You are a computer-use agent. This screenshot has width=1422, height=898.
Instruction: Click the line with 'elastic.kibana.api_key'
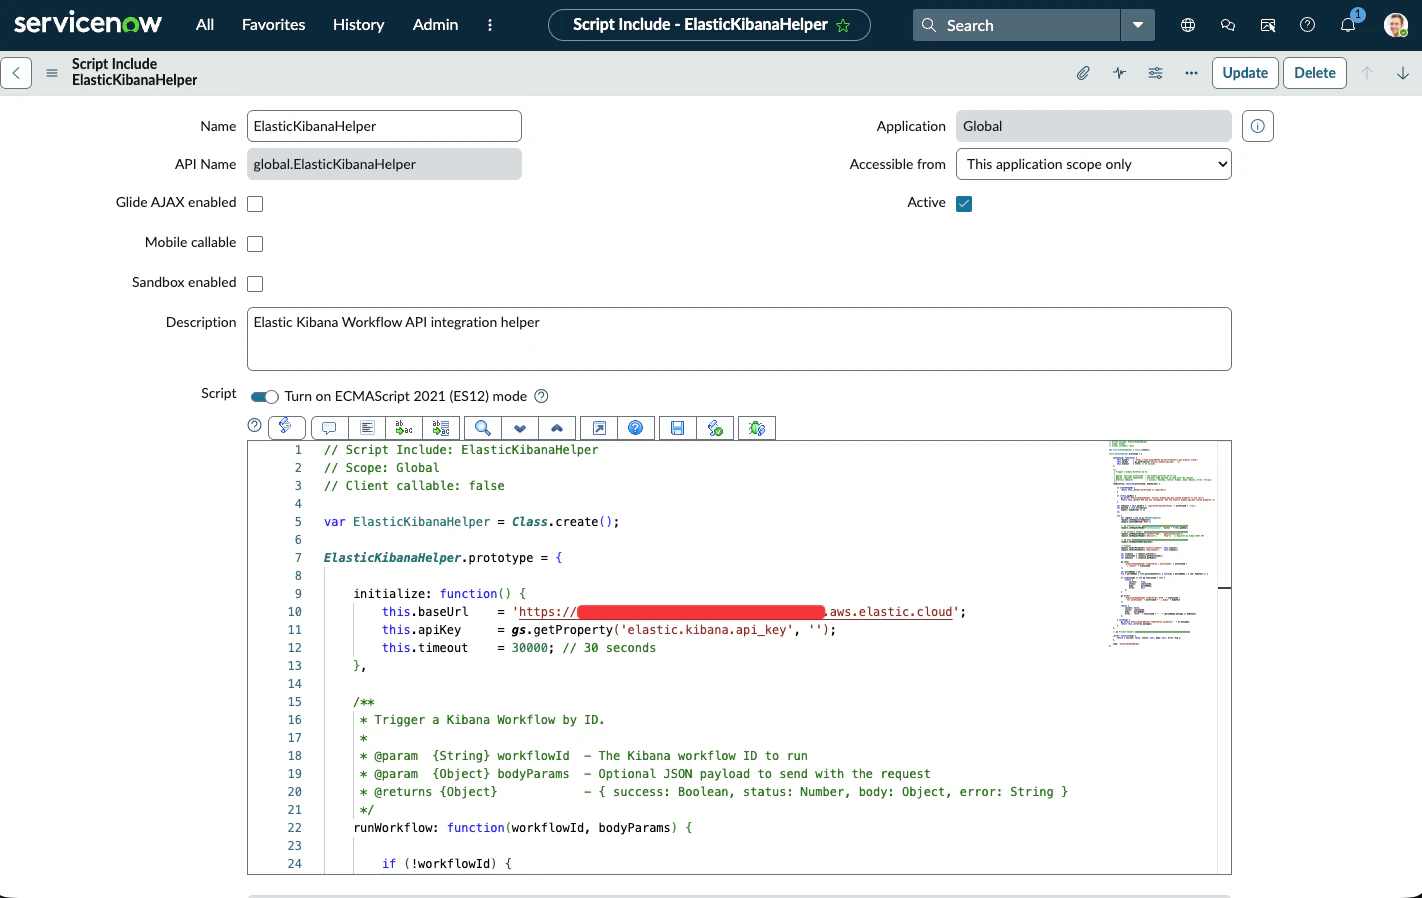point(609,630)
